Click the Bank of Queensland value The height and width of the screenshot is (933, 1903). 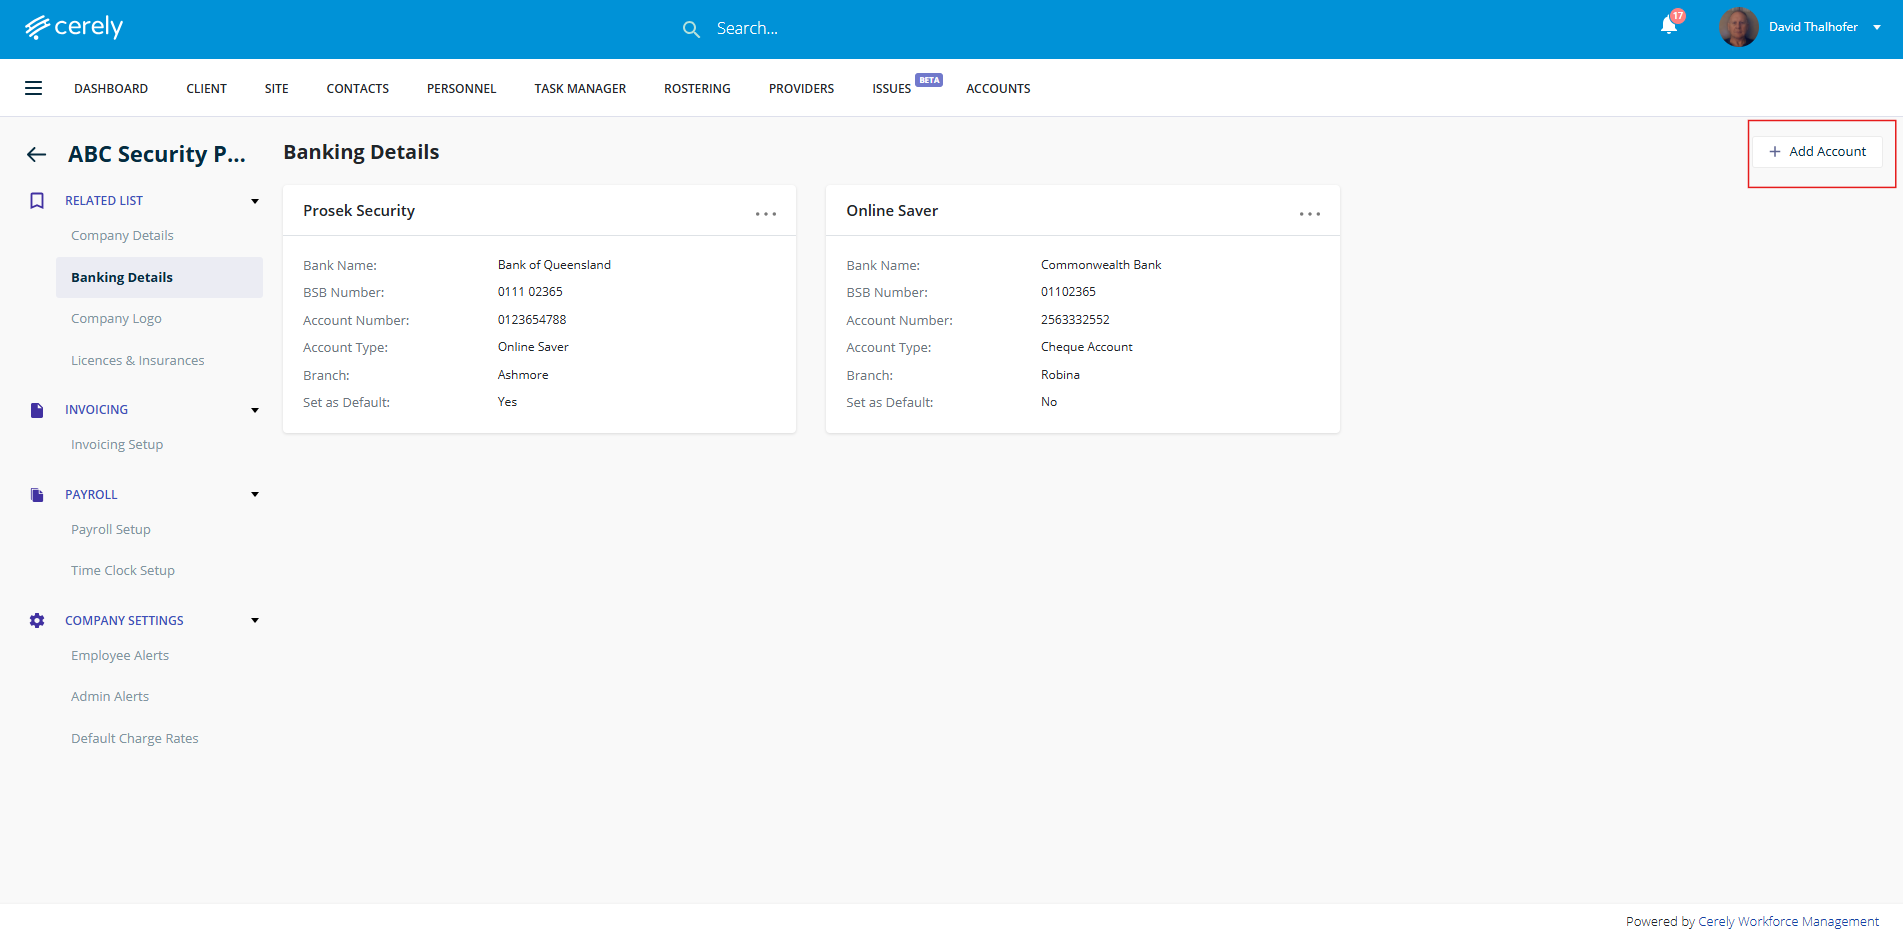(x=554, y=265)
